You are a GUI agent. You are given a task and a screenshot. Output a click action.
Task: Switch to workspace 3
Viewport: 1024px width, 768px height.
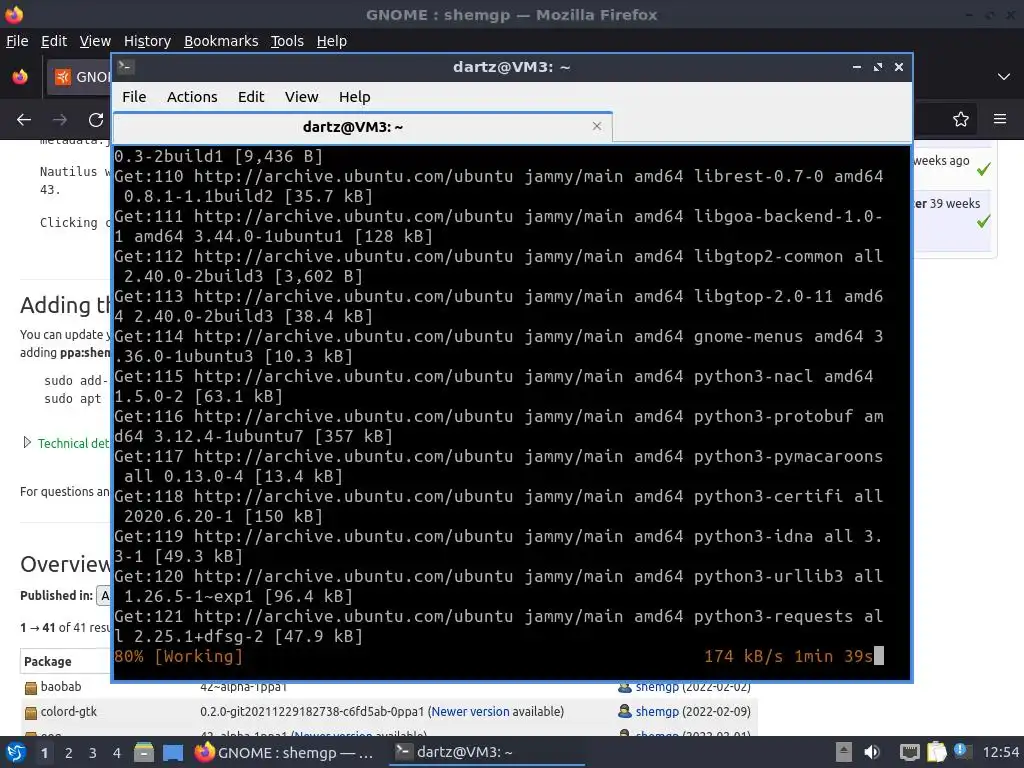(x=93, y=753)
